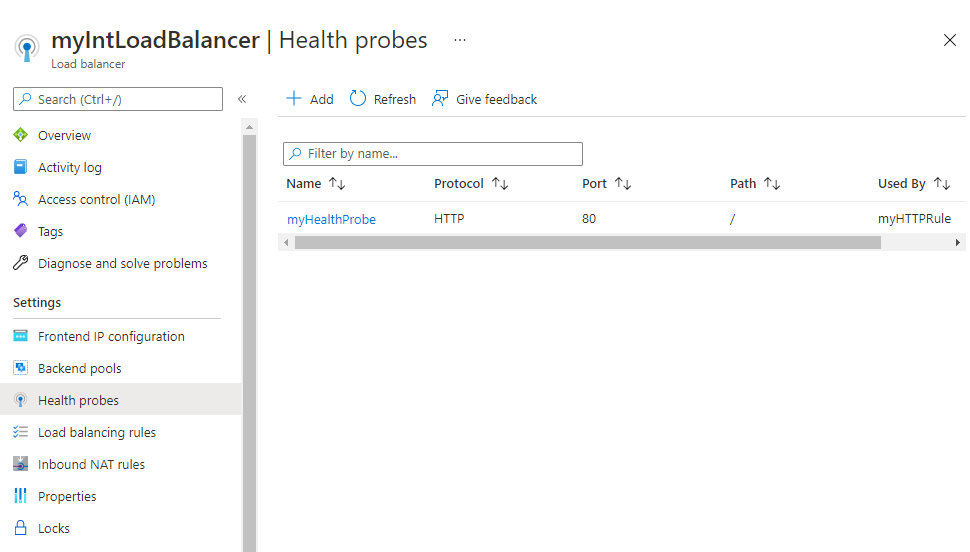
Task: Open the Overview icon in sidebar
Action: coord(20,135)
